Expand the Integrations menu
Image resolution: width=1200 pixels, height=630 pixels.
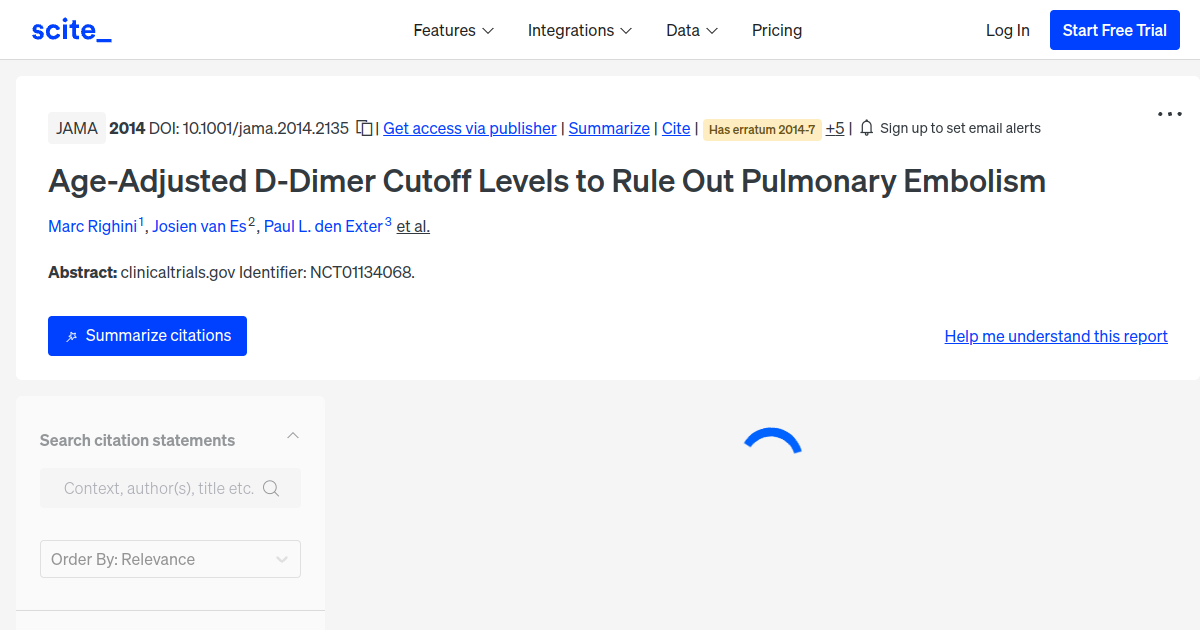point(580,30)
